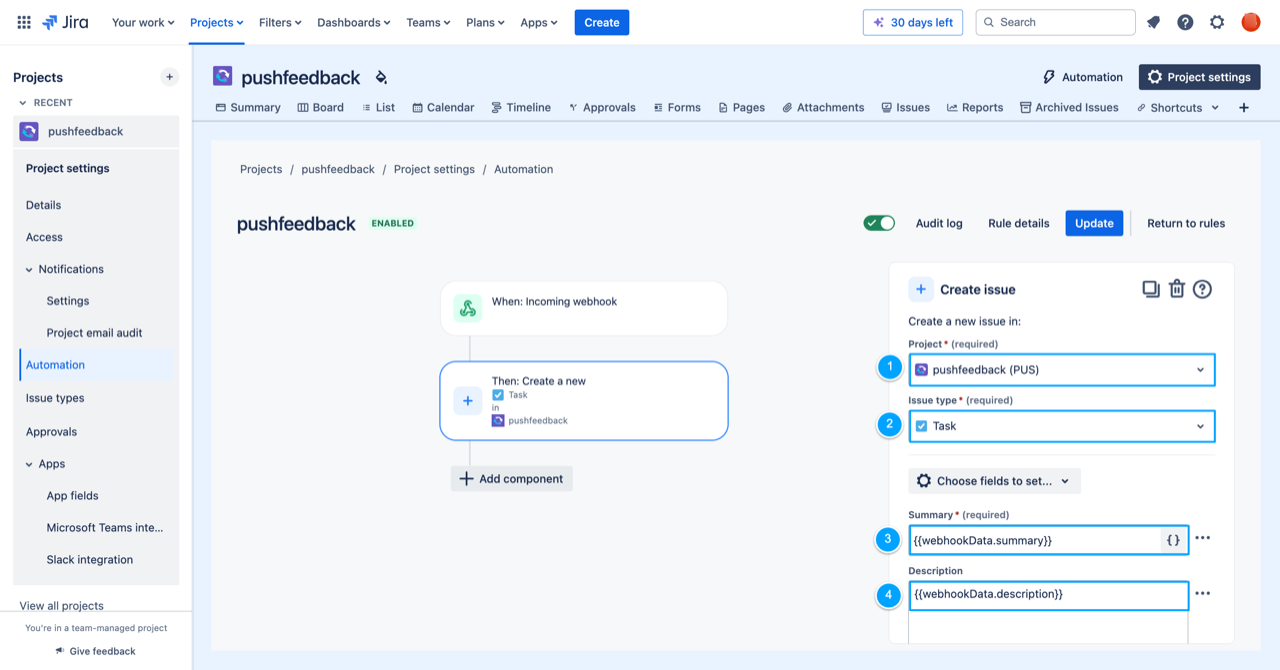Open Choose fields to set dropdown
The image size is (1280, 670).
click(x=994, y=481)
